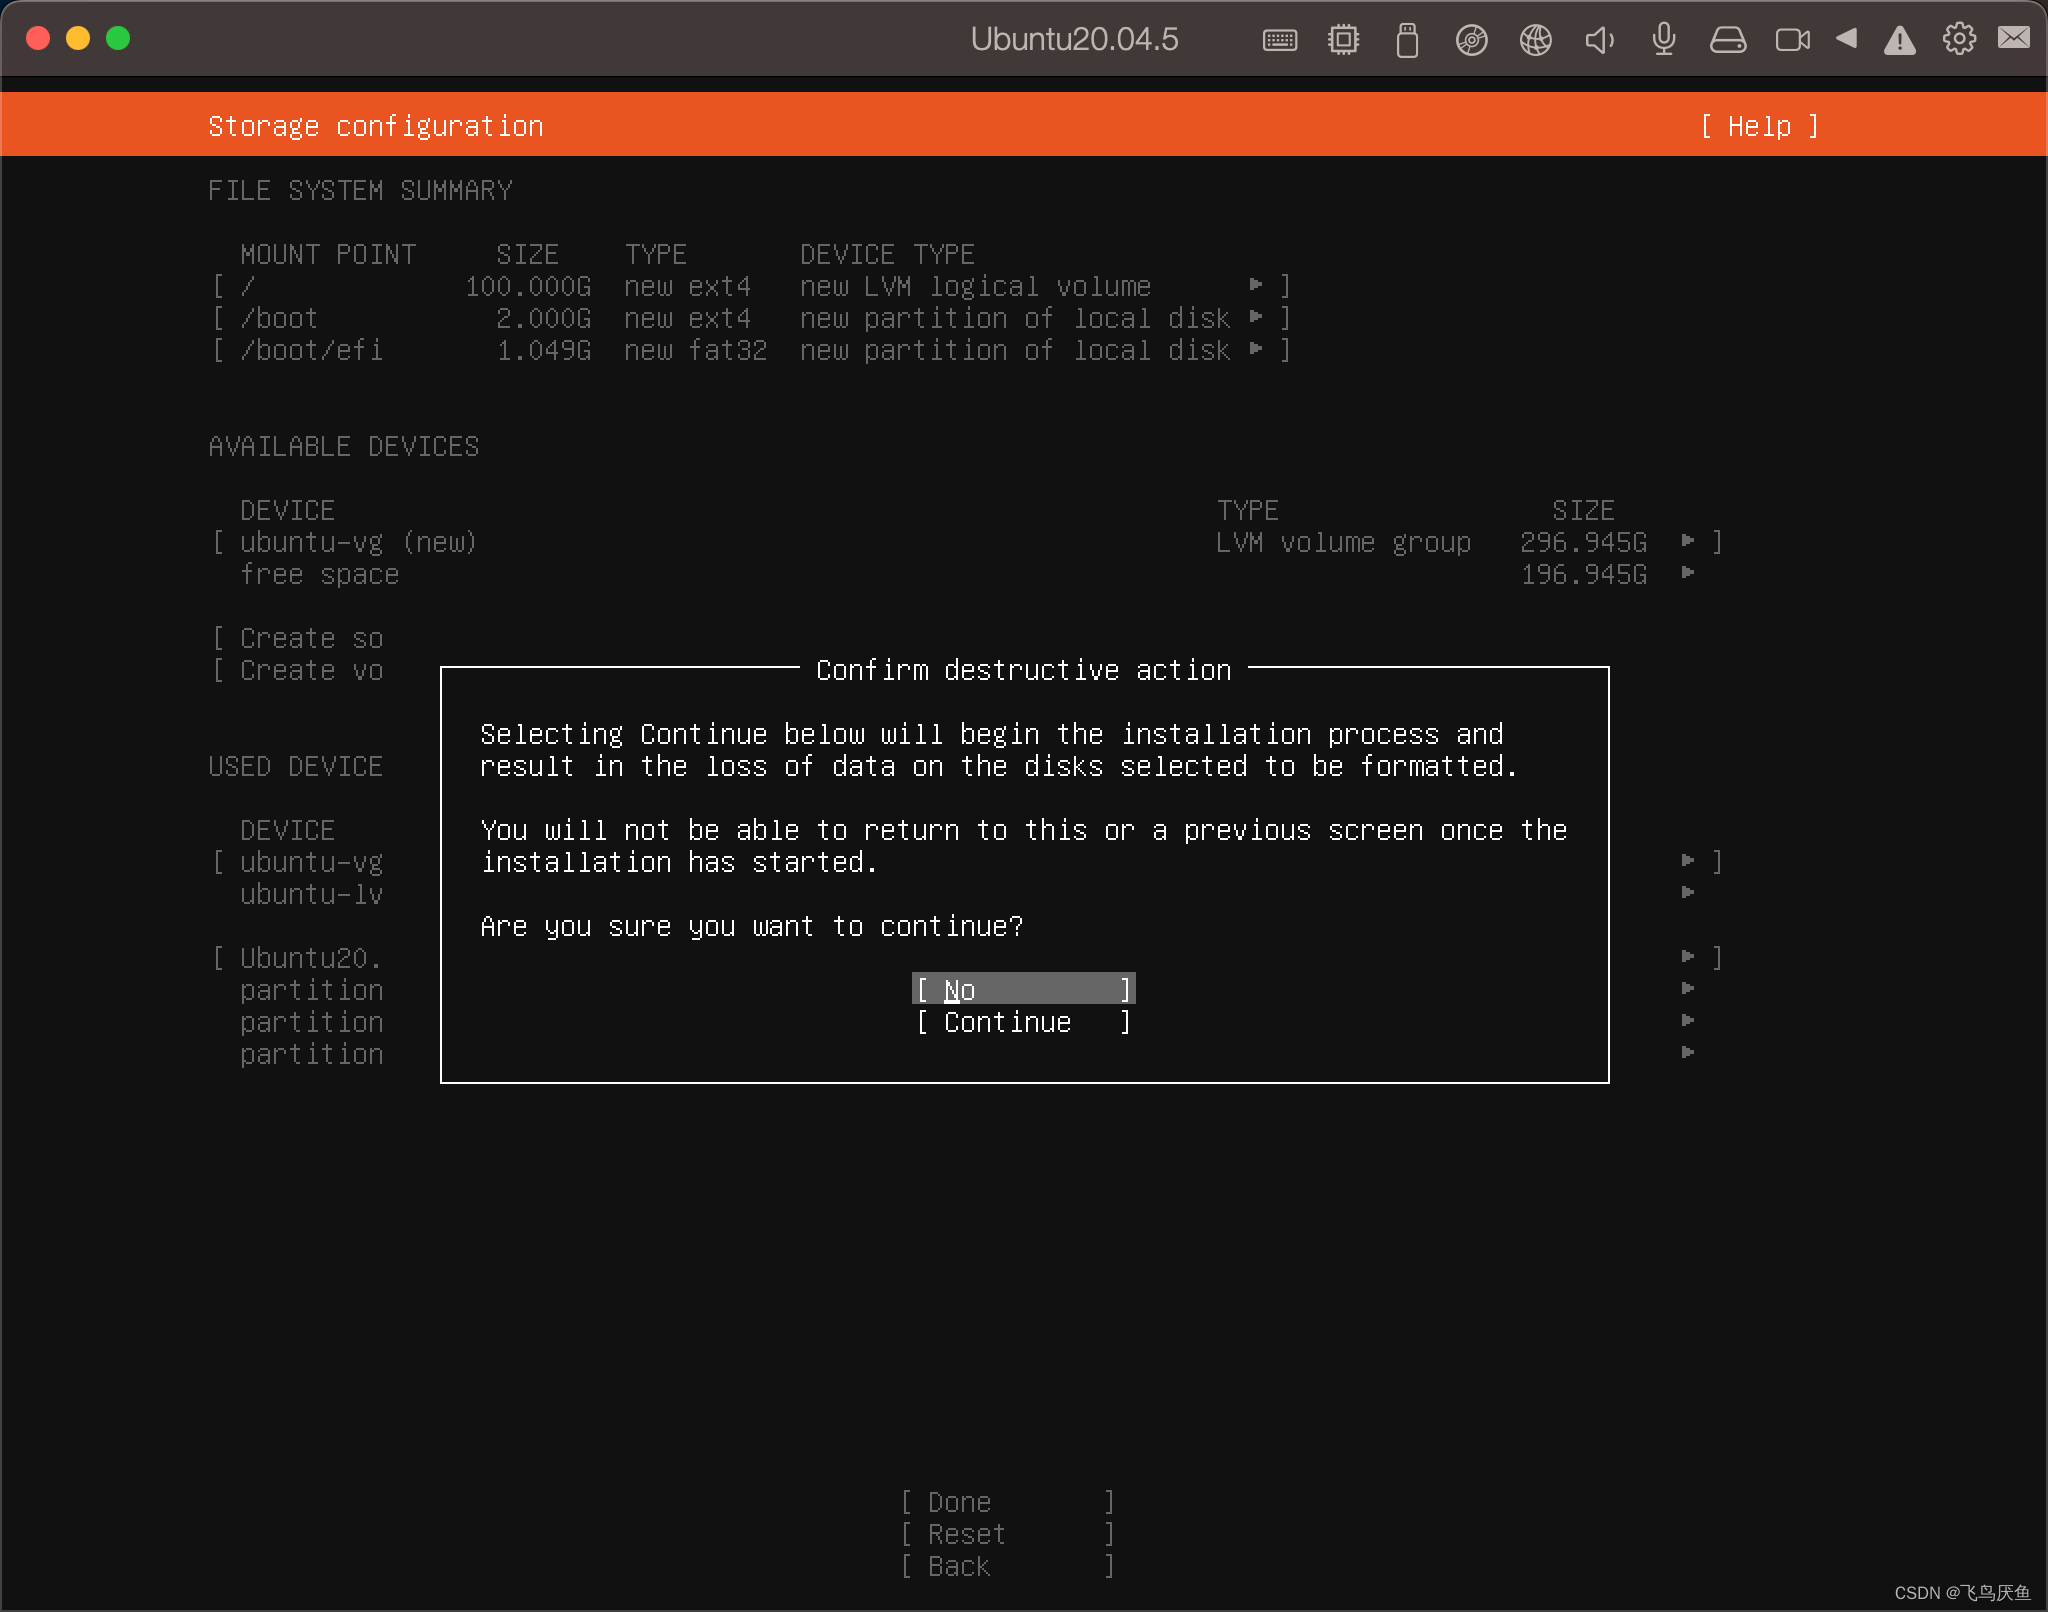The width and height of the screenshot is (2048, 1612).
Task: Expand ubuntu-vg 296.945G device arrow
Action: (x=1688, y=541)
